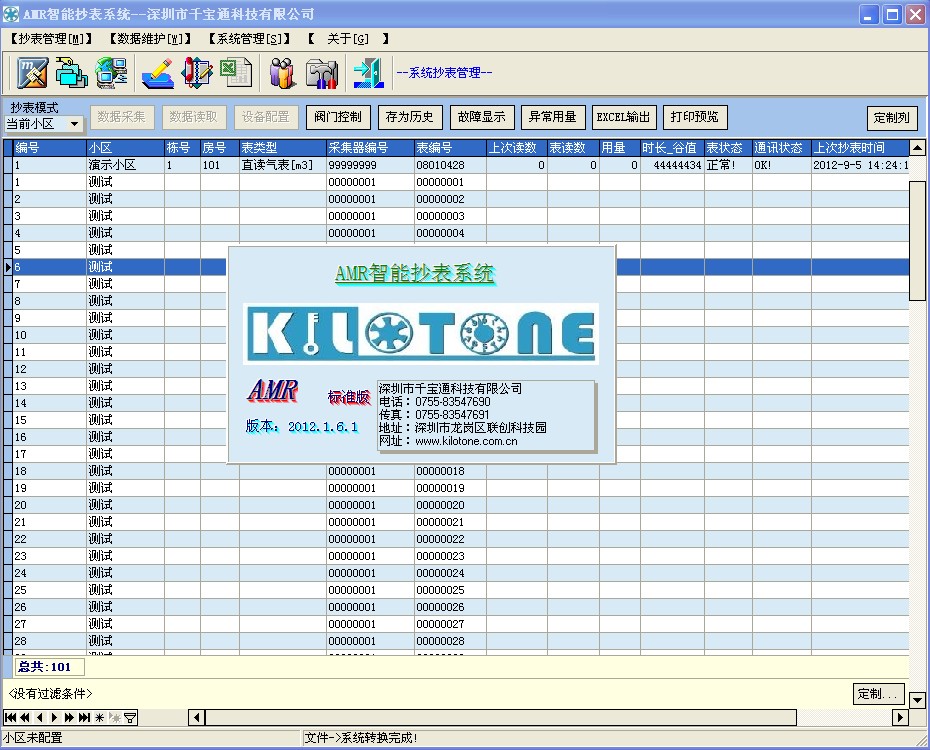Click the networked computers globe toolbar icon
Image resolution: width=930 pixels, height=750 pixels.
pyautogui.click(x=112, y=73)
